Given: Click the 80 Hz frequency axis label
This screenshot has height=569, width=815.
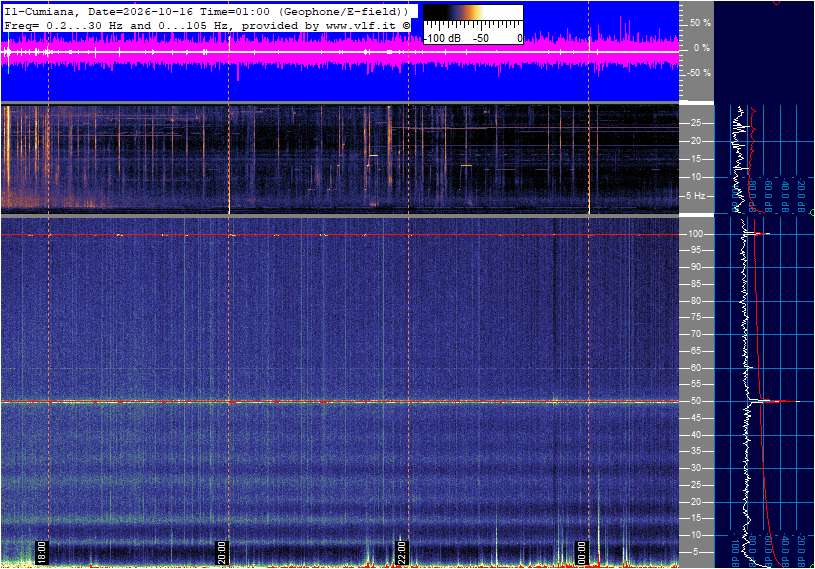Looking at the screenshot, I should click(x=695, y=301).
